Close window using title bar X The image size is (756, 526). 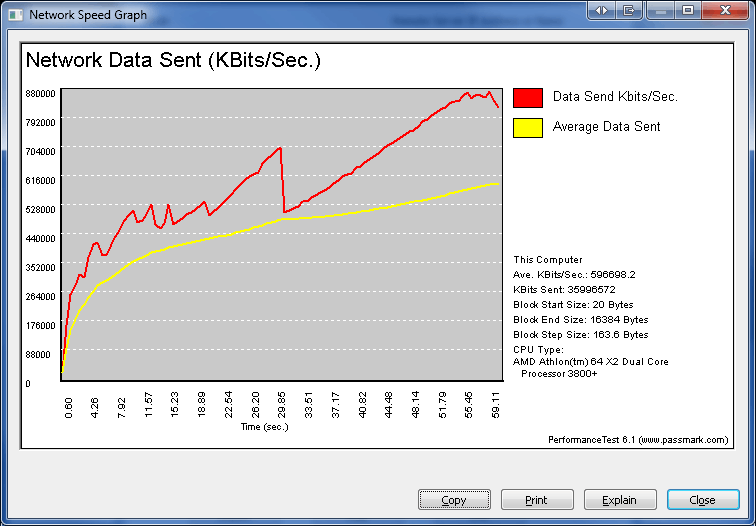[x=725, y=10]
